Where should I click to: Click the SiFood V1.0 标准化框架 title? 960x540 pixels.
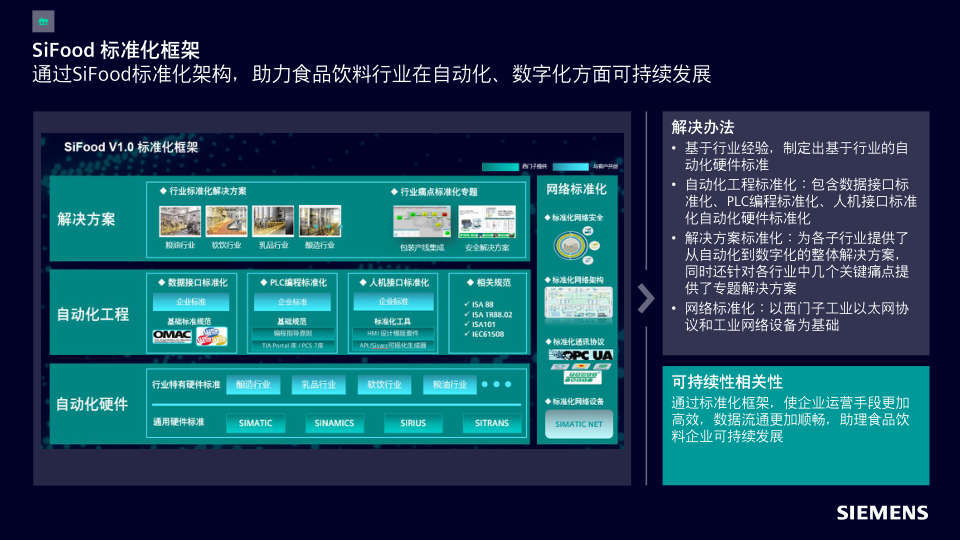tap(131, 147)
